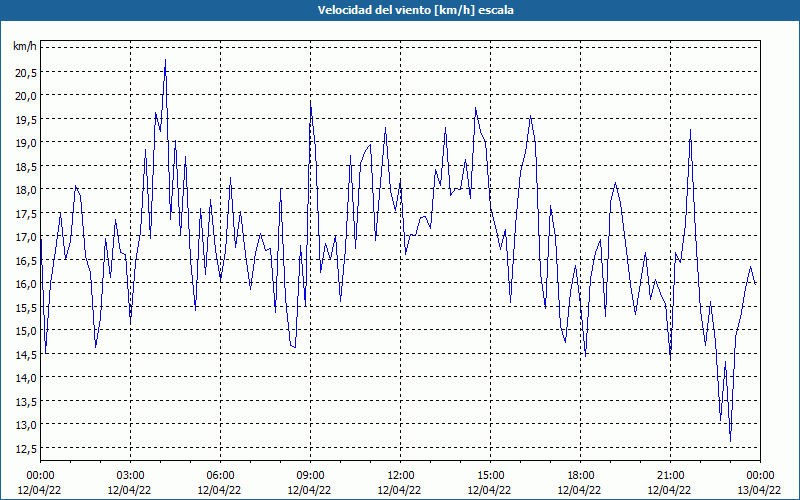Click the km/h unit label
Screen dimensions: 800x500
(25, 47)
